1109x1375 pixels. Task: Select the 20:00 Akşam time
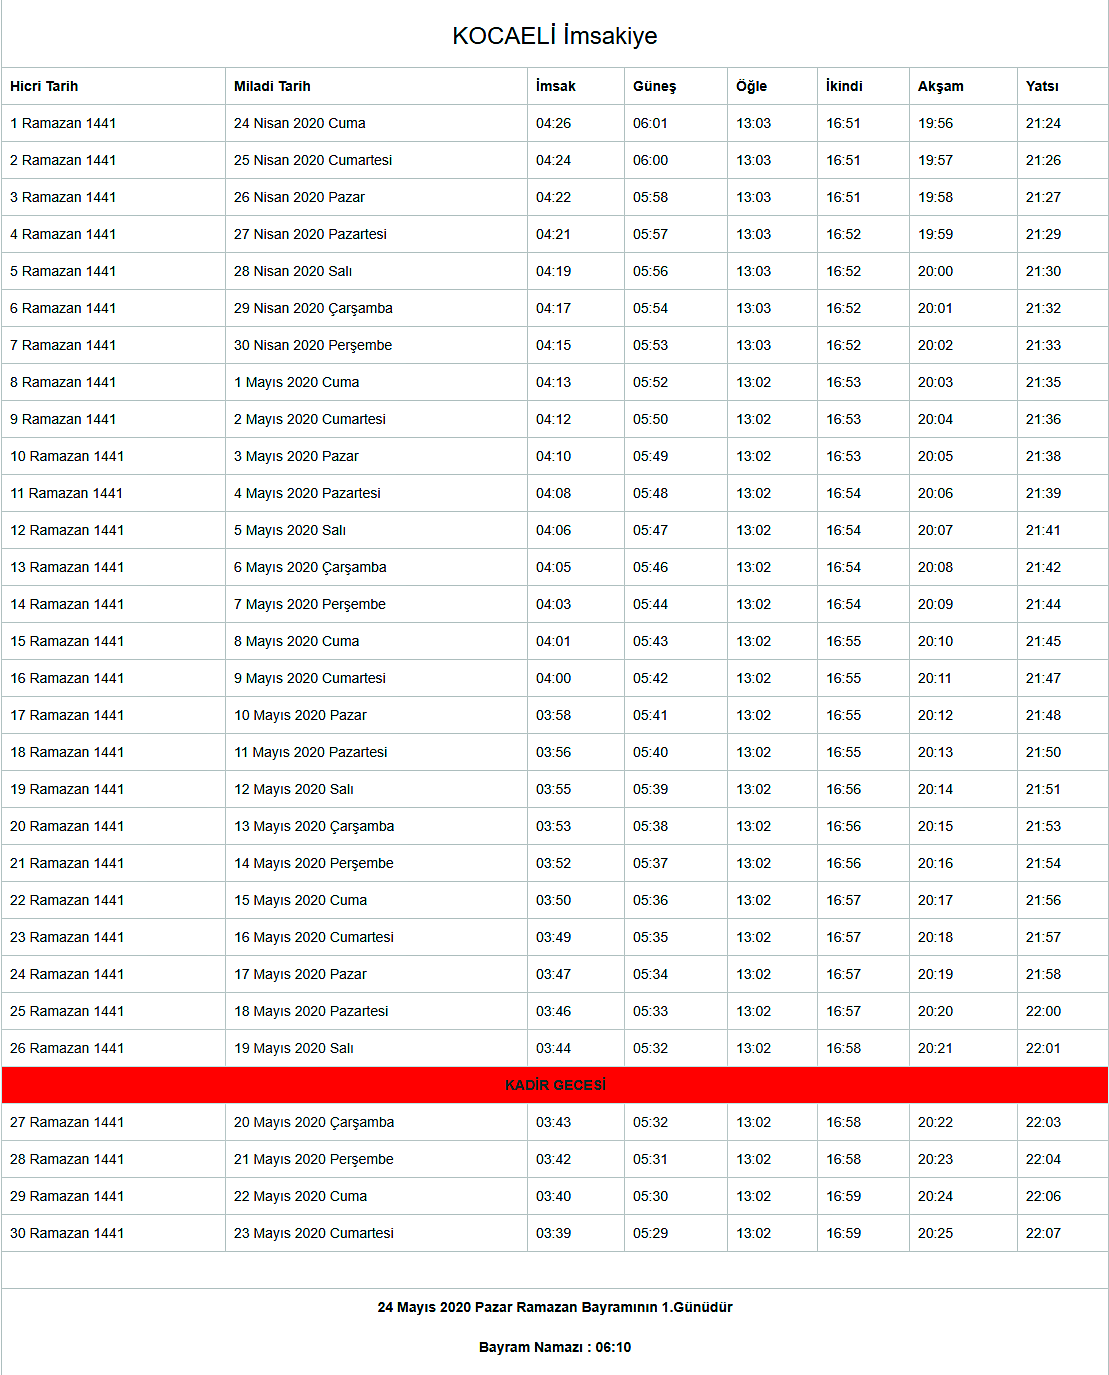click(x=935, y=271)
